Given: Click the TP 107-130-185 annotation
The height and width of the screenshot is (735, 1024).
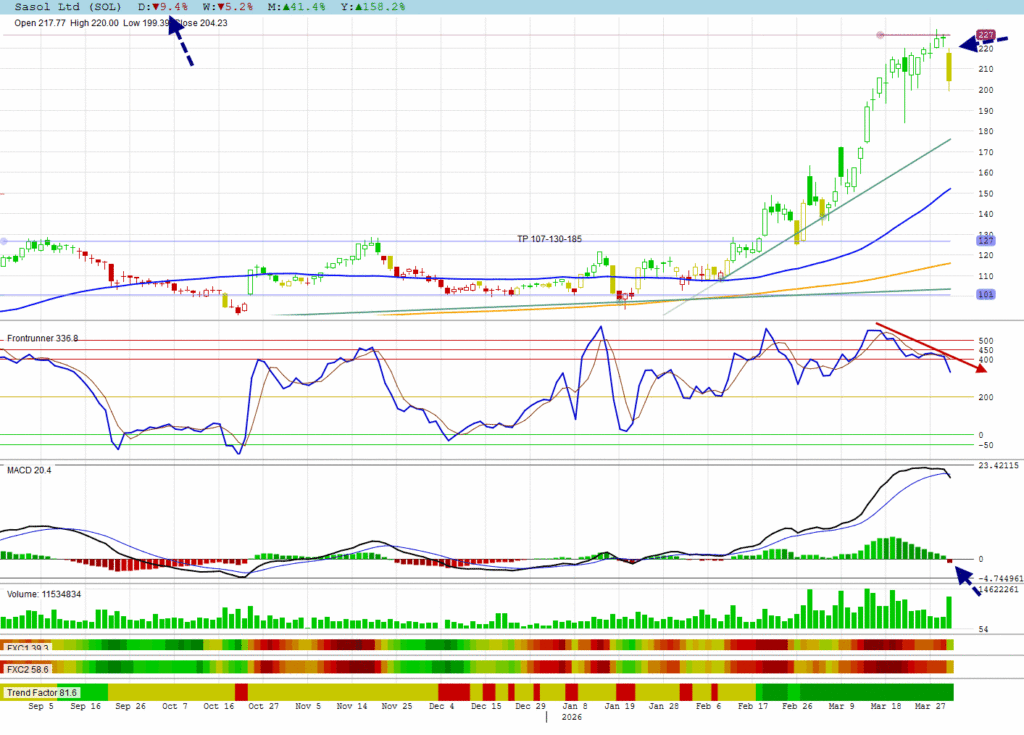Looking at the screenshot, I should click(x=550, y=239).
